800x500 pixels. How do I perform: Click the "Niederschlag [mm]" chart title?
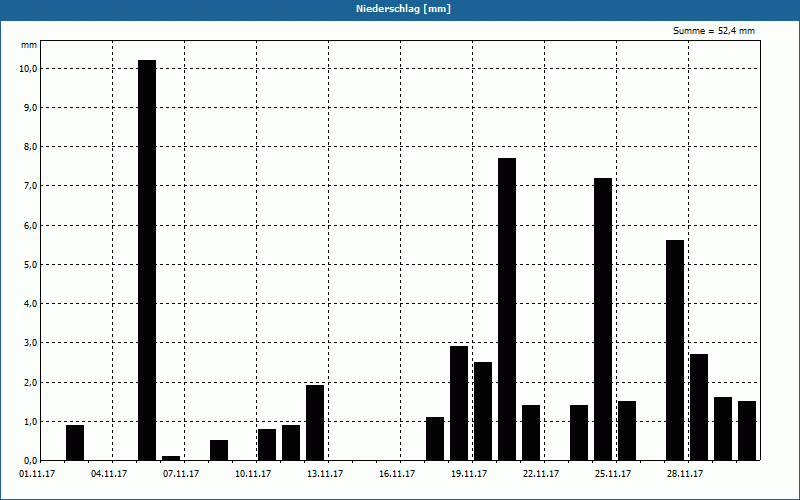403,9
